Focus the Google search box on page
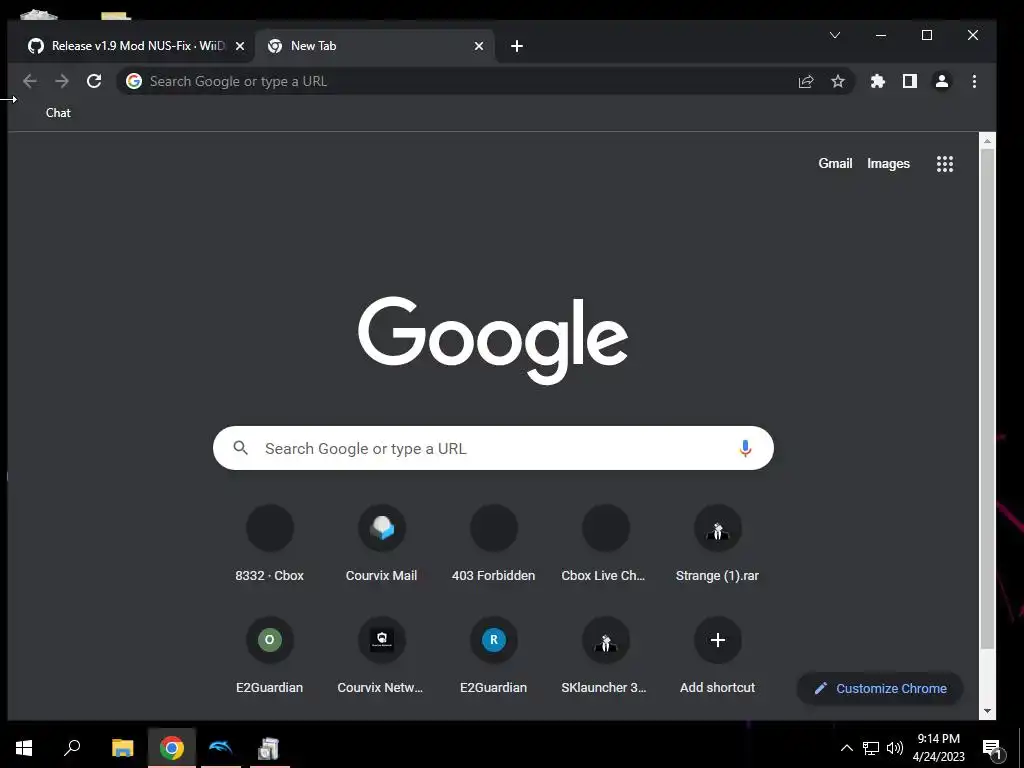1024x768 pixels. (x=493, y=448)
